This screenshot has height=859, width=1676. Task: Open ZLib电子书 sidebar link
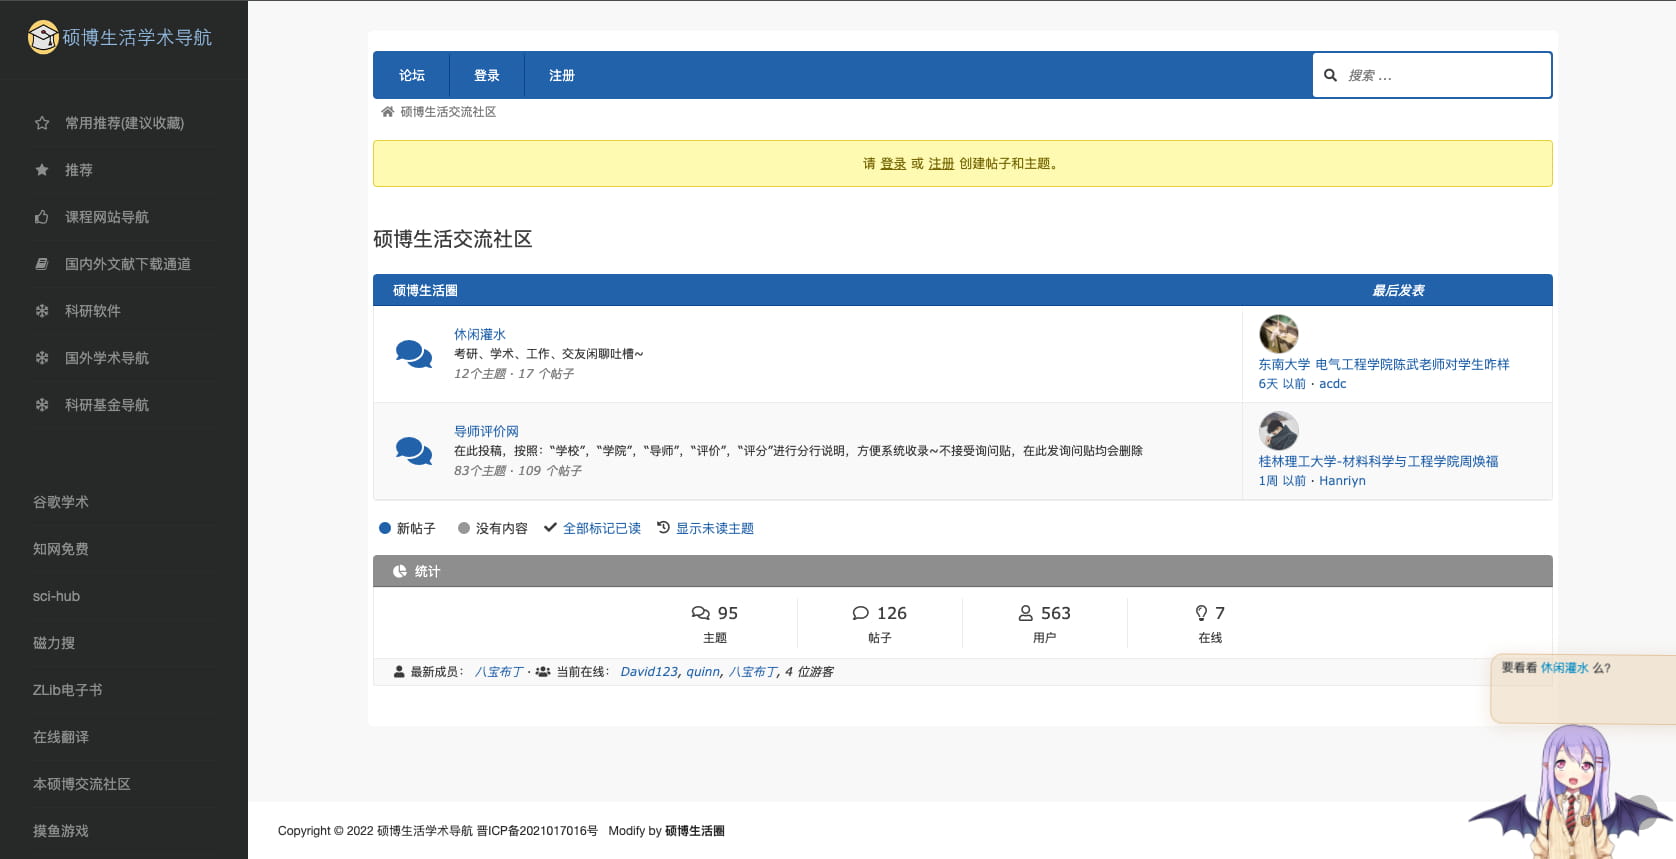[x=68, y=690]
